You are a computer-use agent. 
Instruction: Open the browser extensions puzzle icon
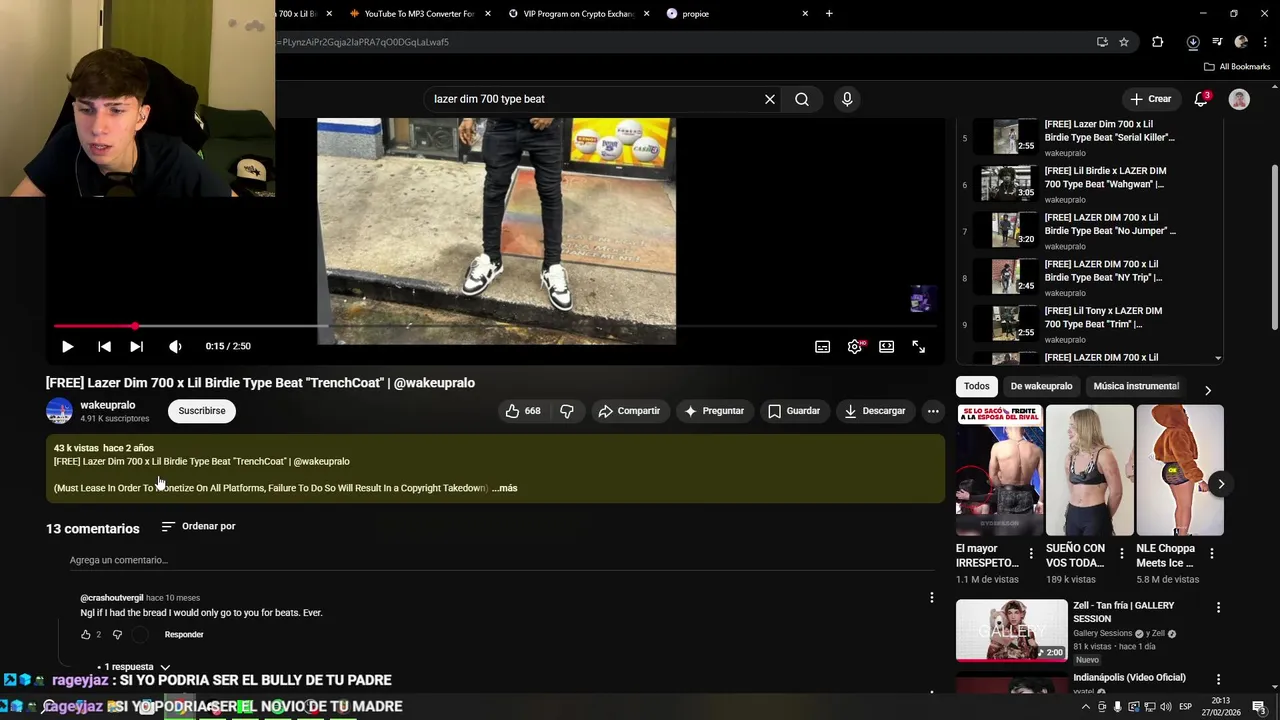pos(1158,42)
